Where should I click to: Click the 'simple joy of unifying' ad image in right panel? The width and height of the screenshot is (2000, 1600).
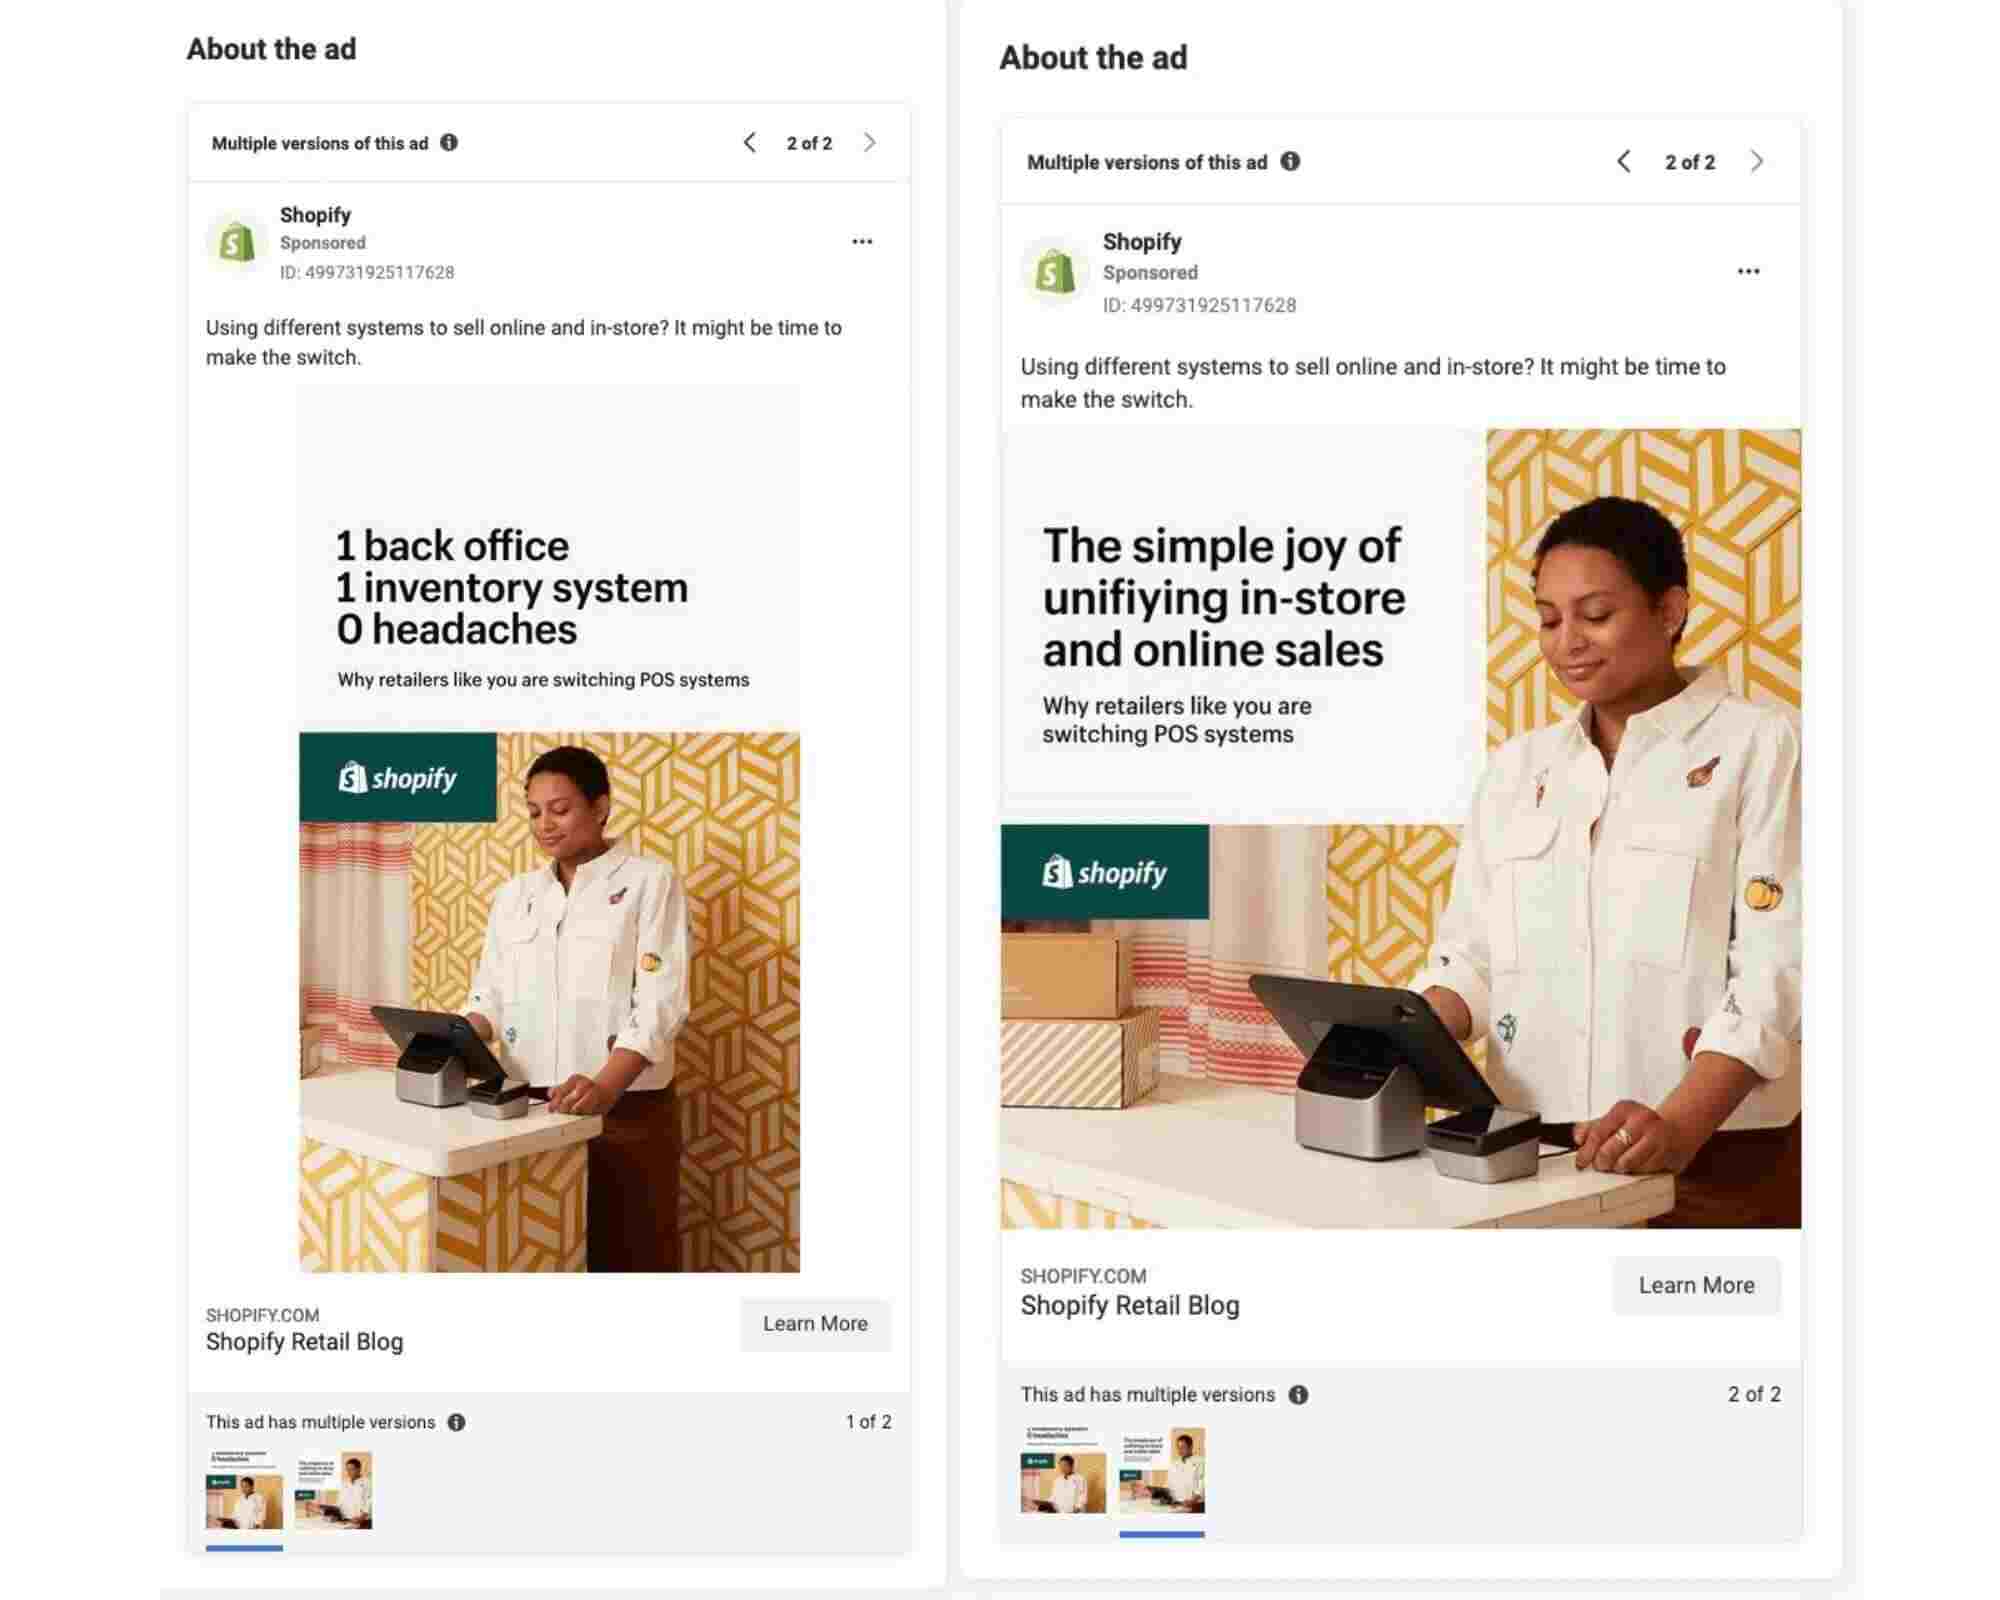pyautogui.click(x=1400, y=828)
